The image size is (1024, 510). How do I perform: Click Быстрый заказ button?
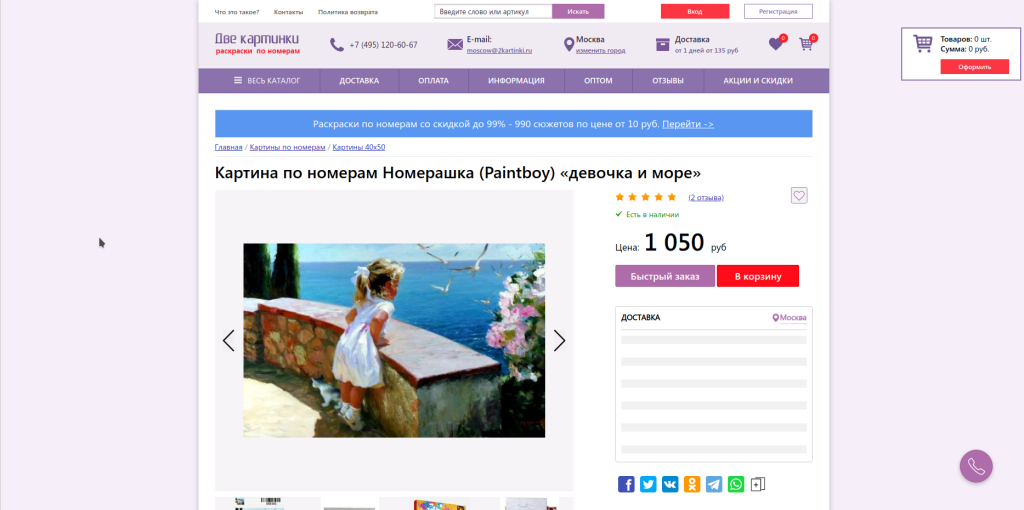pos(665,276)
